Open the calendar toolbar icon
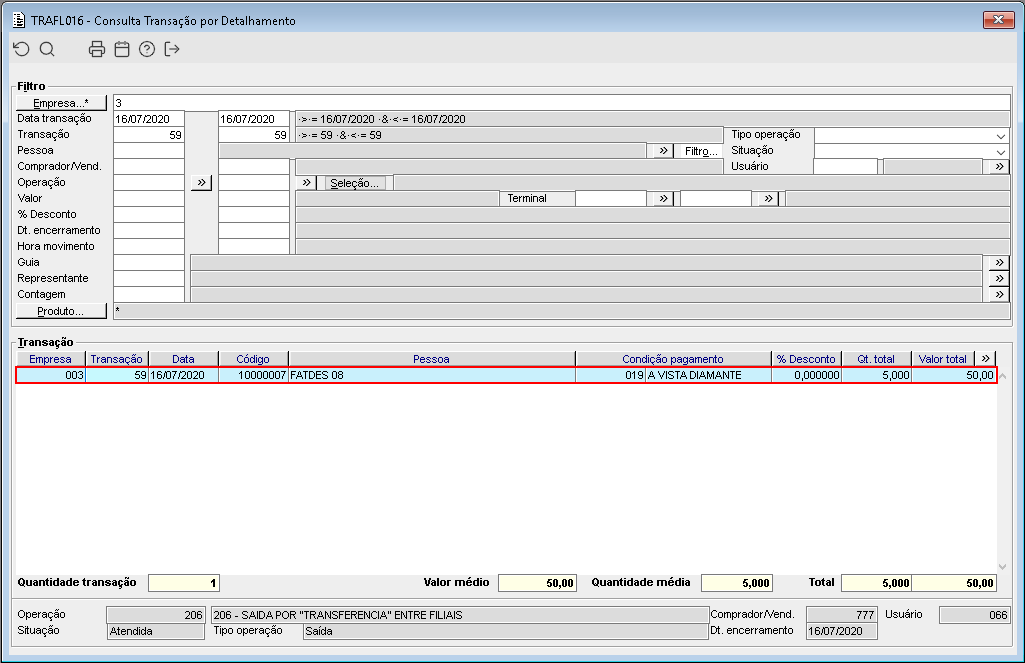 point(122,49)
